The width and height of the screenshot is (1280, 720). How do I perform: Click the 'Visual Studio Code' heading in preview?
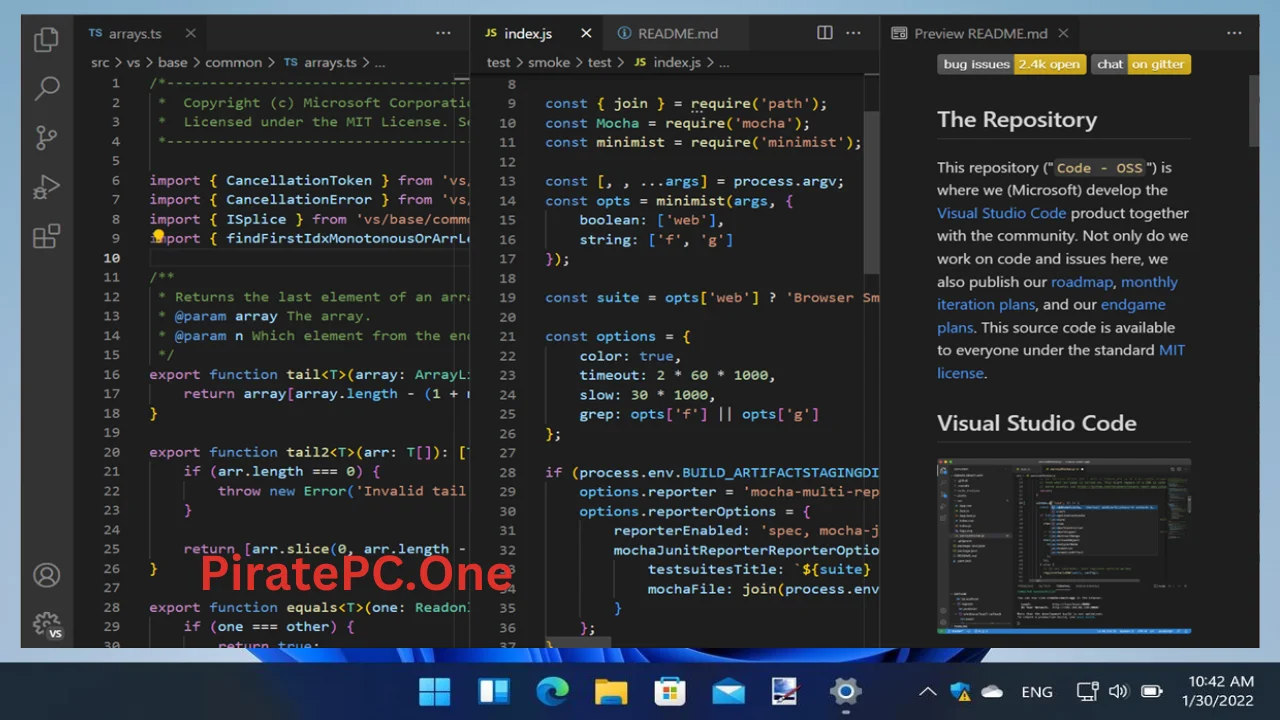click(1037, 423)
